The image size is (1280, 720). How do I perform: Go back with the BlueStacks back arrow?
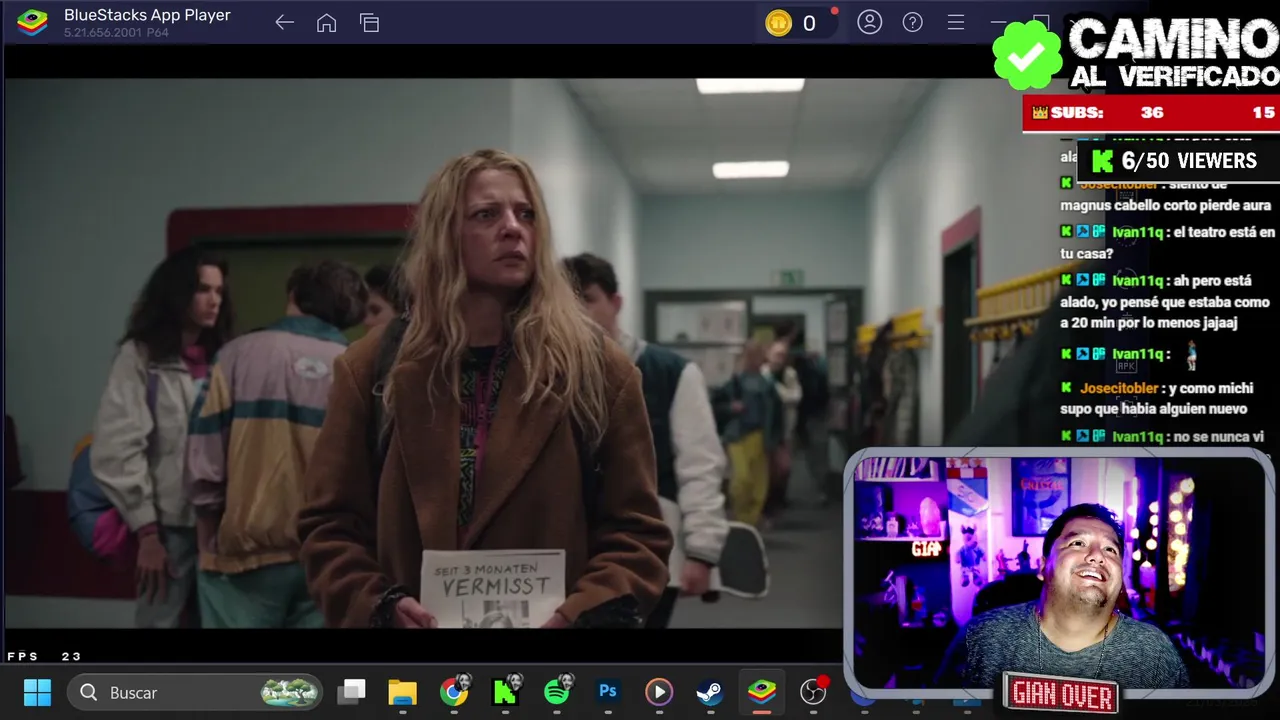click(285, 22)
